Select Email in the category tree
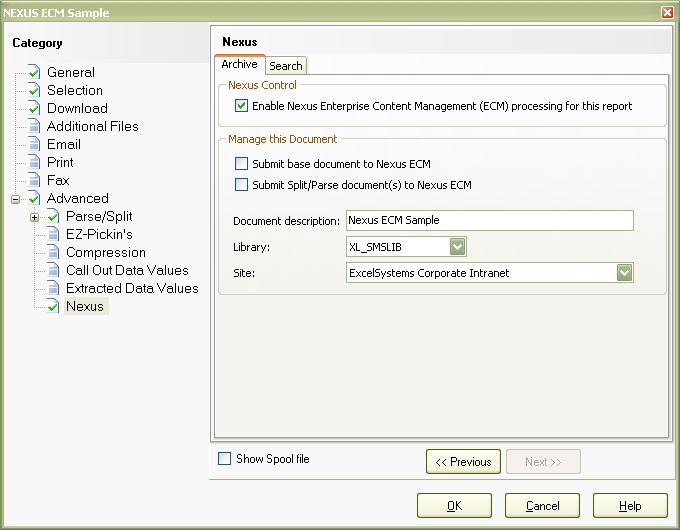 (64, 144)
